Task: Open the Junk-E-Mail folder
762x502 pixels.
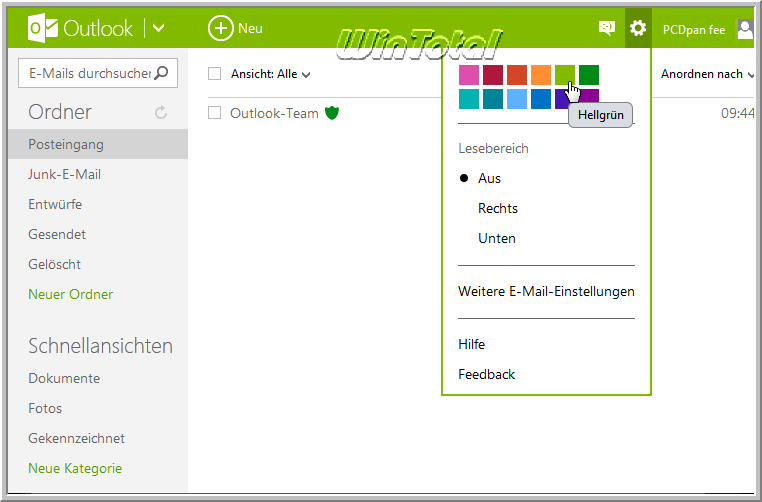Action: [65, 174]
